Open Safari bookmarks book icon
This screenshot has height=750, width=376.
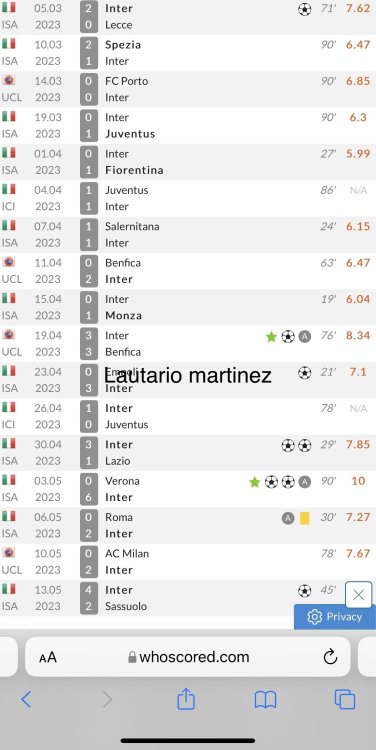[265, 700]
